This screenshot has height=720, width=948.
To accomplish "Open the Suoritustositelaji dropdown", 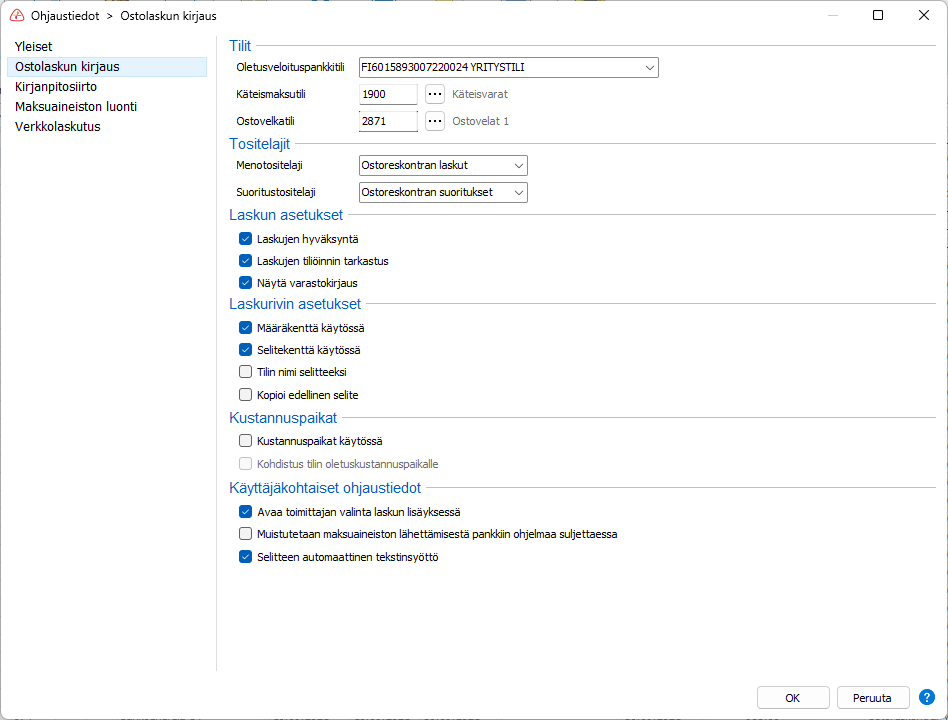I will pos(443,192).
